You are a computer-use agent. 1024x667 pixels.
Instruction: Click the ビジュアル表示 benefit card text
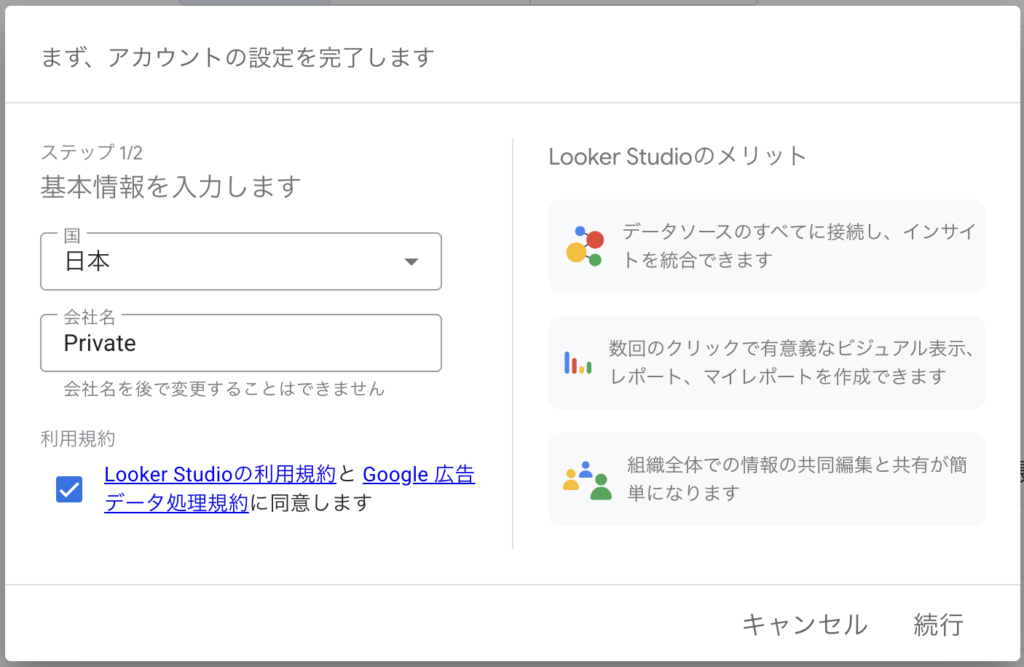790,363
